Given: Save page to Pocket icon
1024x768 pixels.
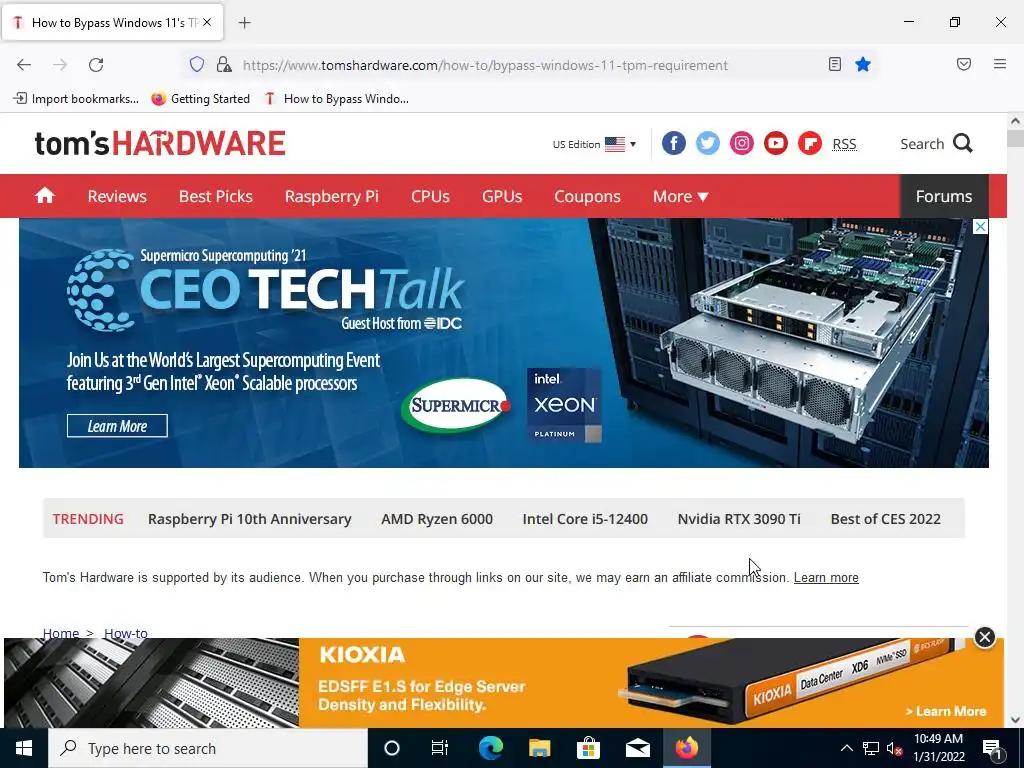Looking at the screenshot, I should click(964, 64).
